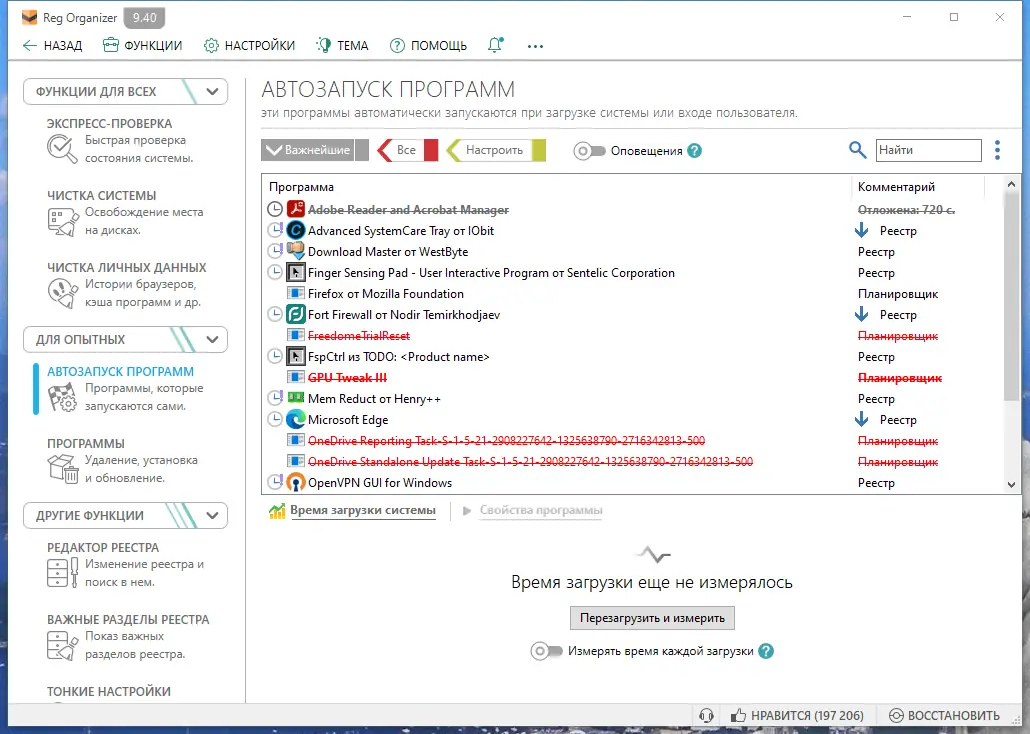Click Microsoft Edge browser icon
Screen dimensions: 1030x734
(296, 419)
